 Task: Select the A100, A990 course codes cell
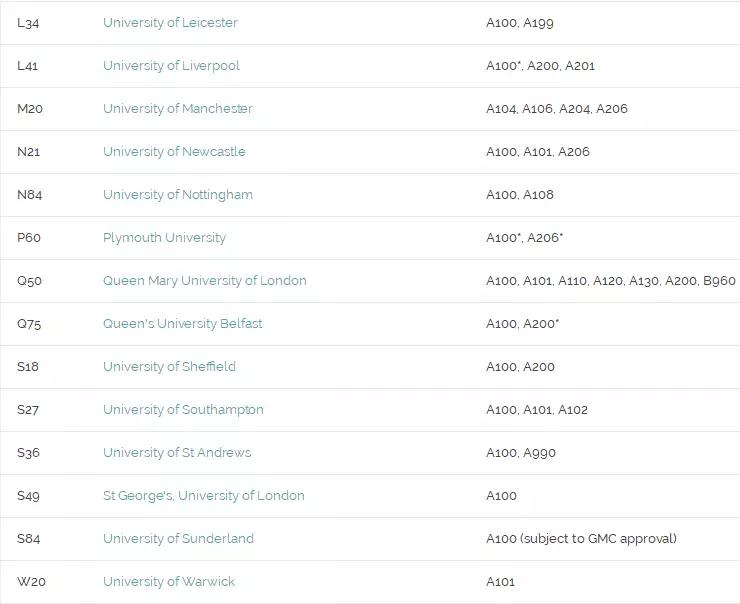click(x=521, y=453)
